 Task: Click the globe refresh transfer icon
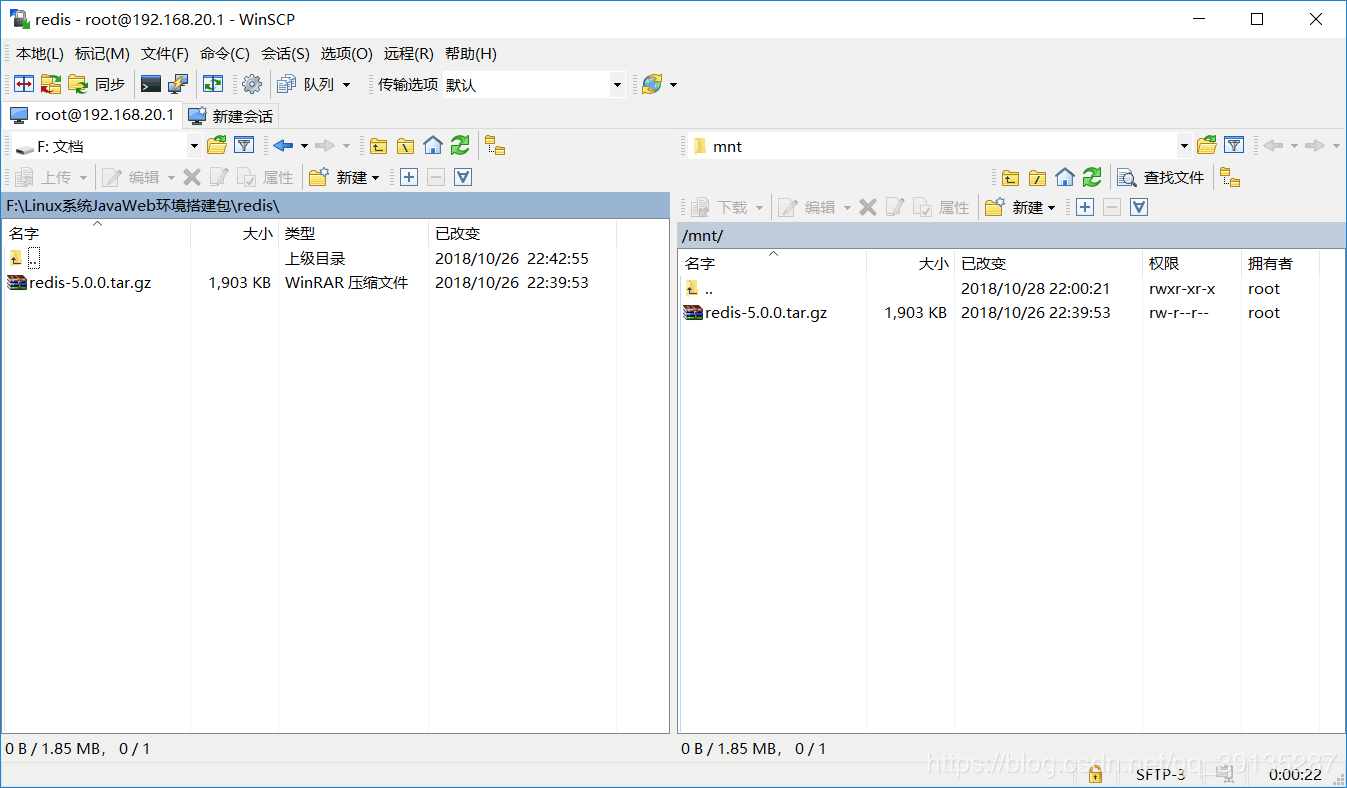[x=651, y=85]
